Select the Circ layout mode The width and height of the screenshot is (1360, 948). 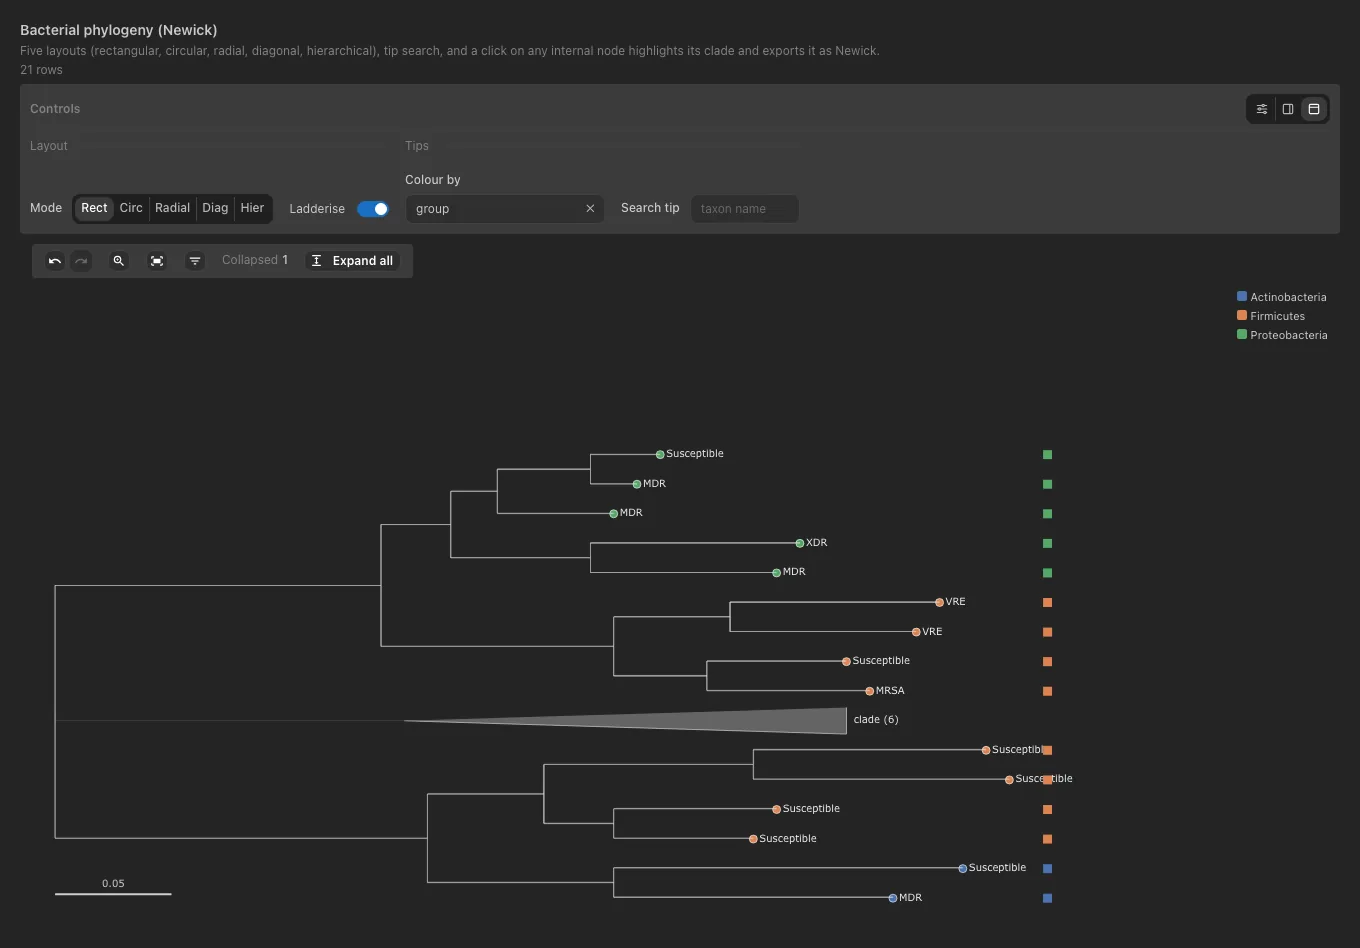[131, 208]
